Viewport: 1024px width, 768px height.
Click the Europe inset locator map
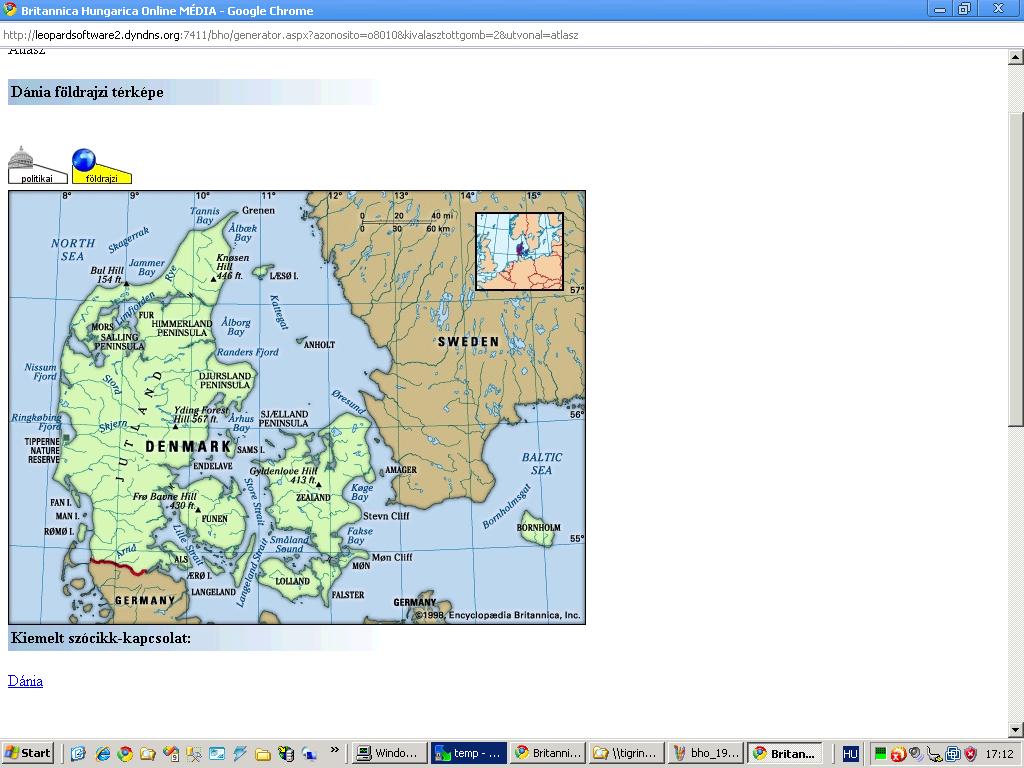[519, 251]
